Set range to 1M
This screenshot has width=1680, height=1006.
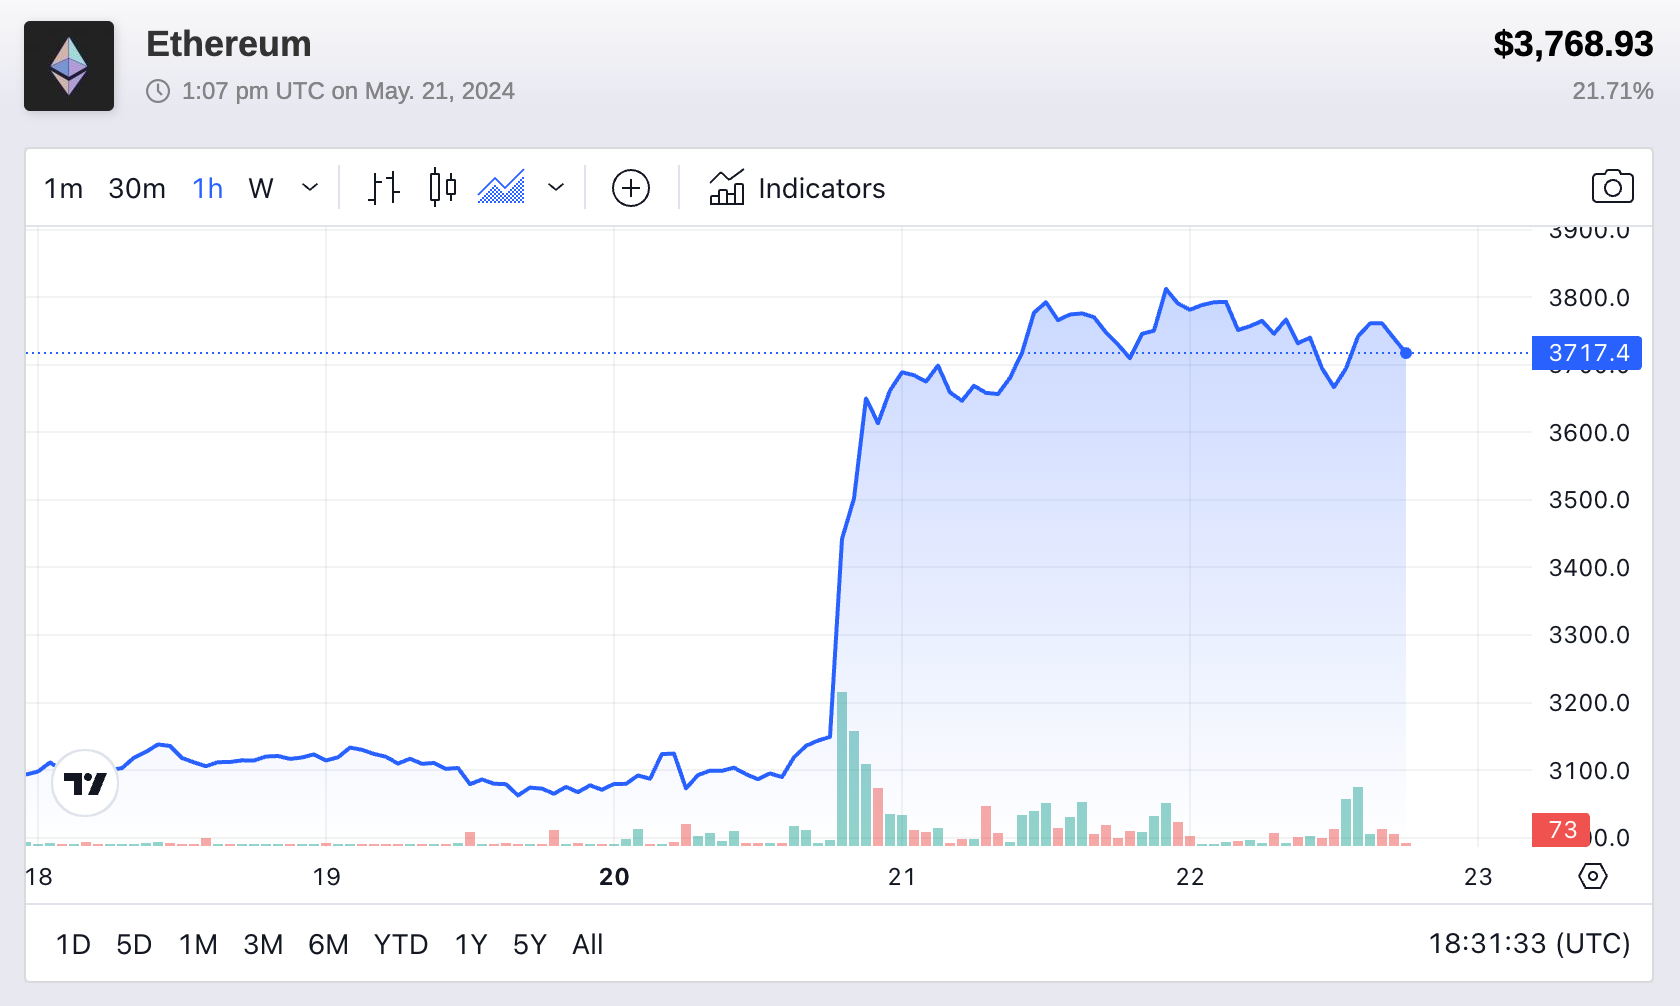pyautogui.click(x=198, y=944)
